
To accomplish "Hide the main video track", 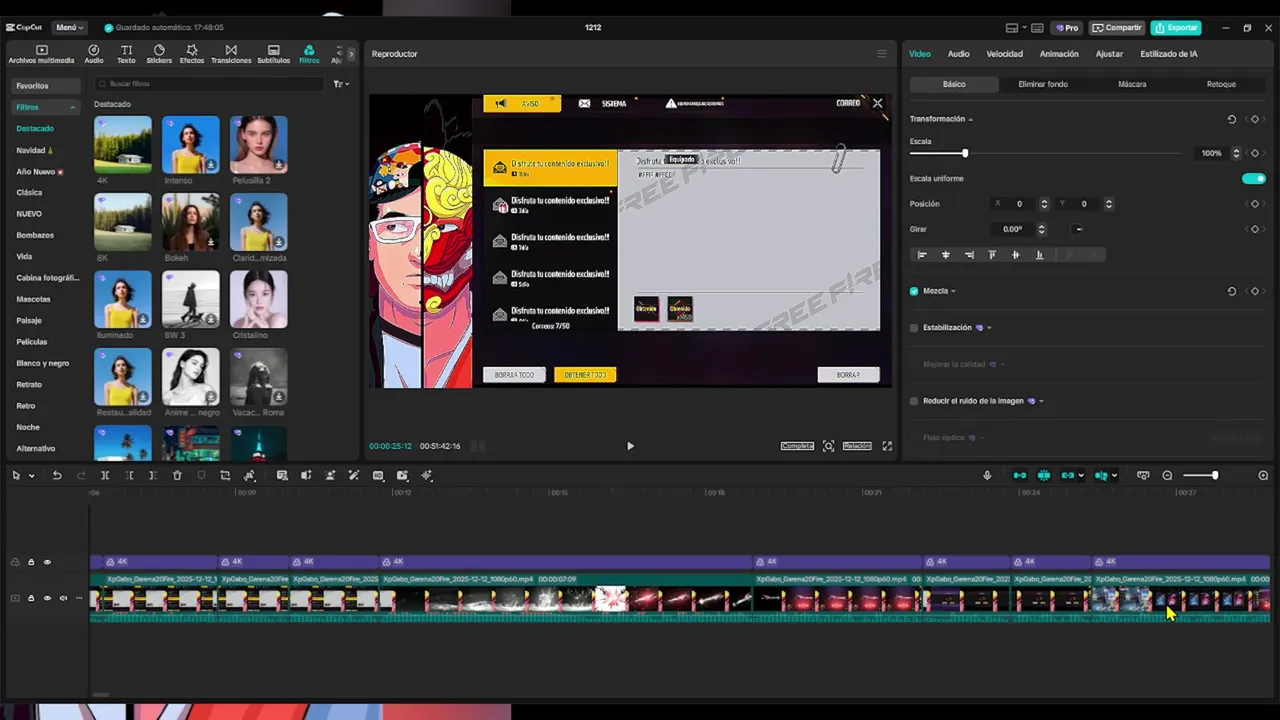I will click(x=47, y=598).
